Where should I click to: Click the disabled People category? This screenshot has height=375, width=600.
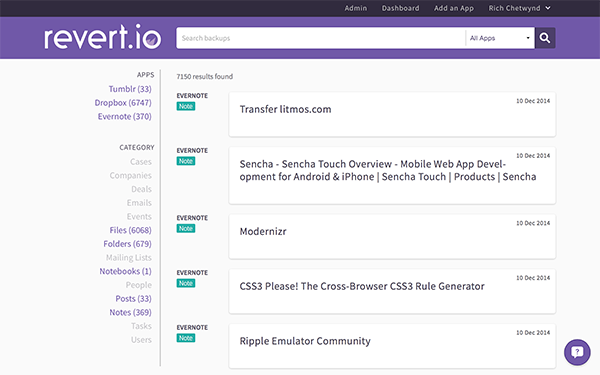coord(139,285)
